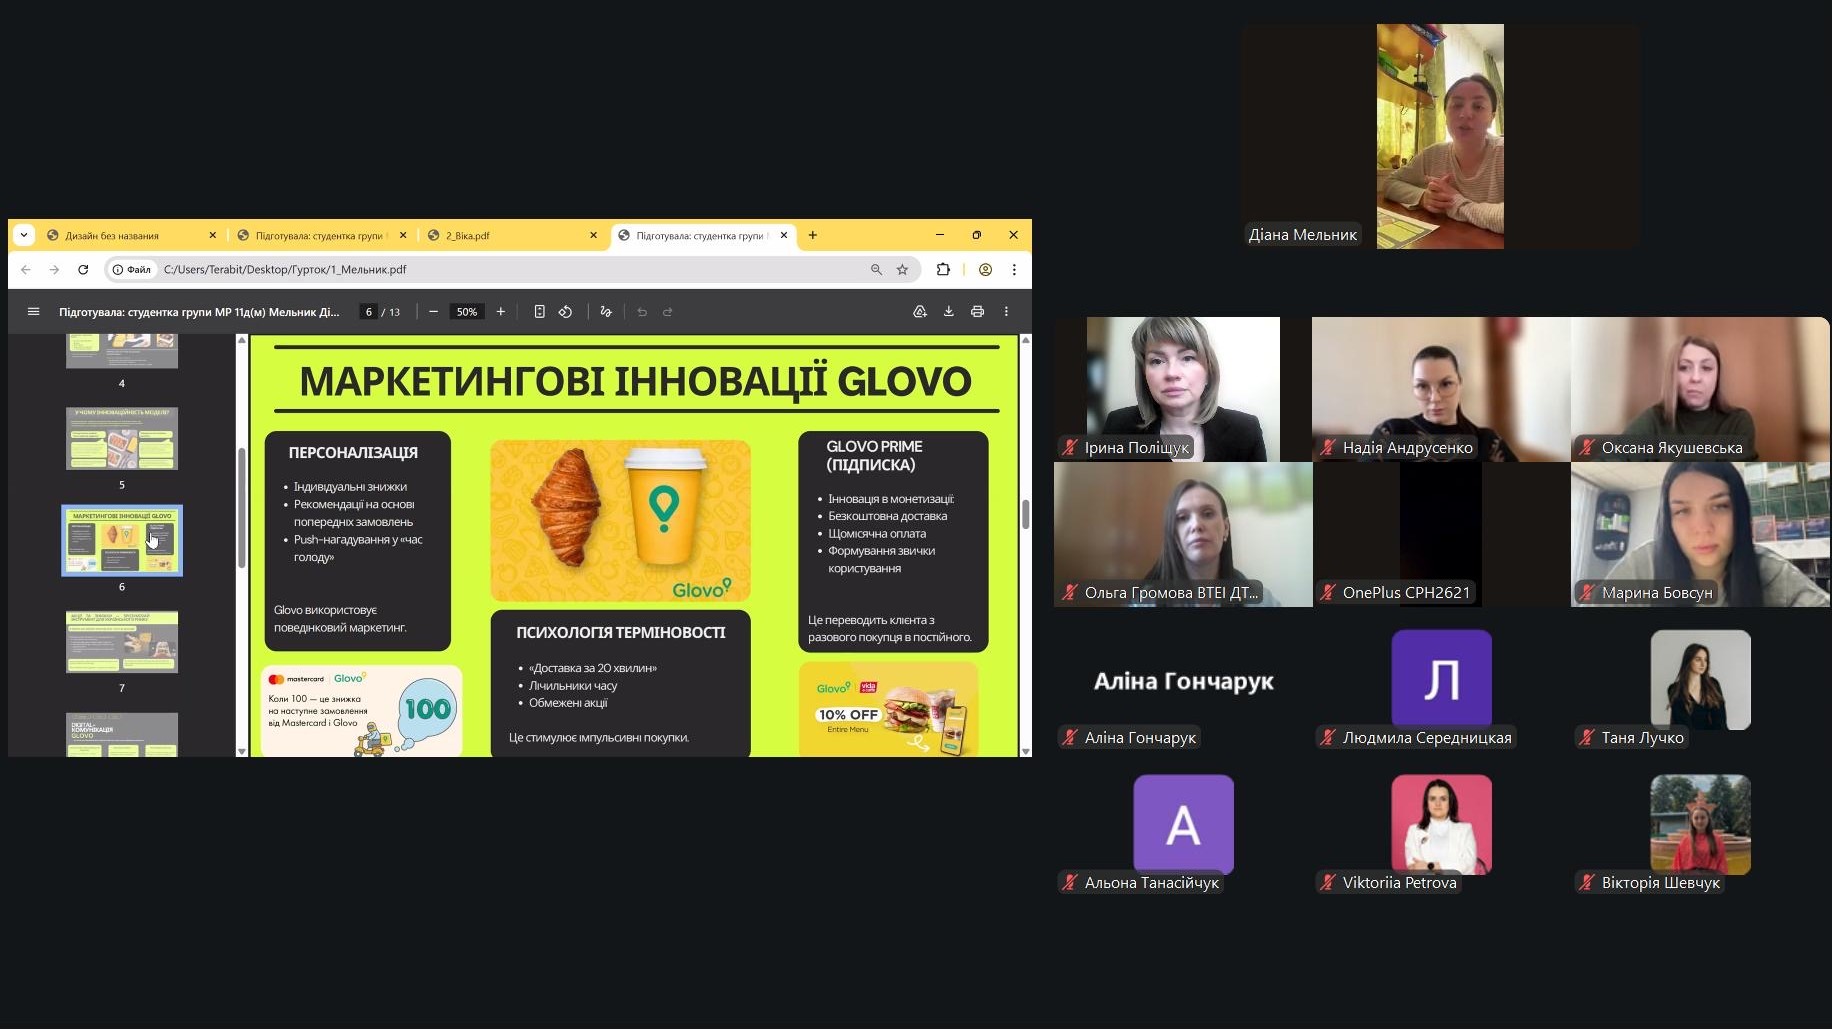Switch to the Дизайн без названия tab

(120, 236)
